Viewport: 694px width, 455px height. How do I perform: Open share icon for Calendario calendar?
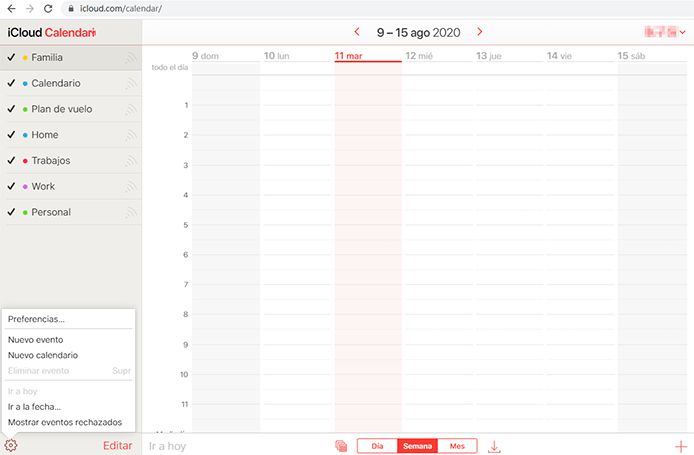[130, 83]
